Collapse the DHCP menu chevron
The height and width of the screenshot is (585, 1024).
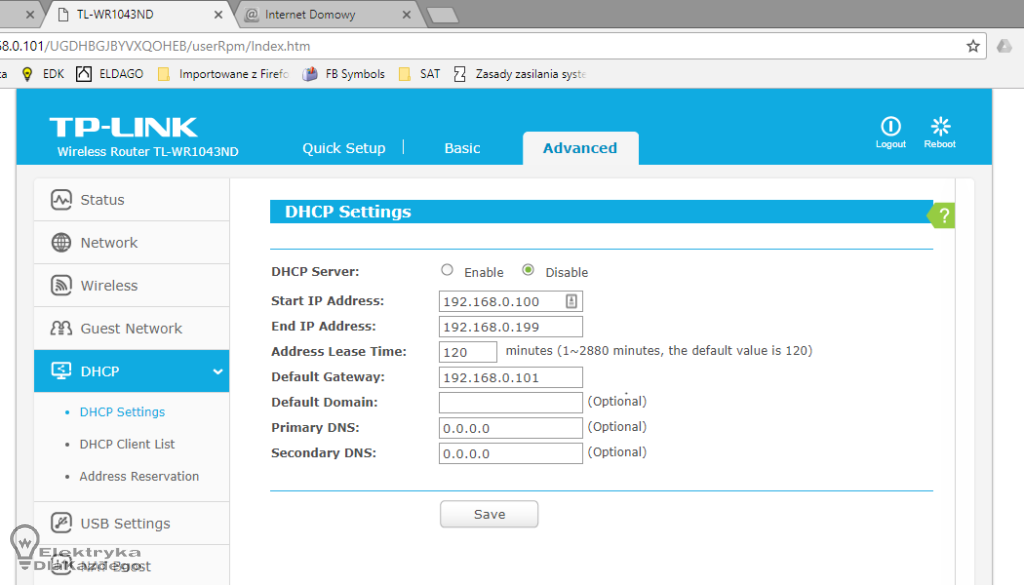tap(217, 372)
